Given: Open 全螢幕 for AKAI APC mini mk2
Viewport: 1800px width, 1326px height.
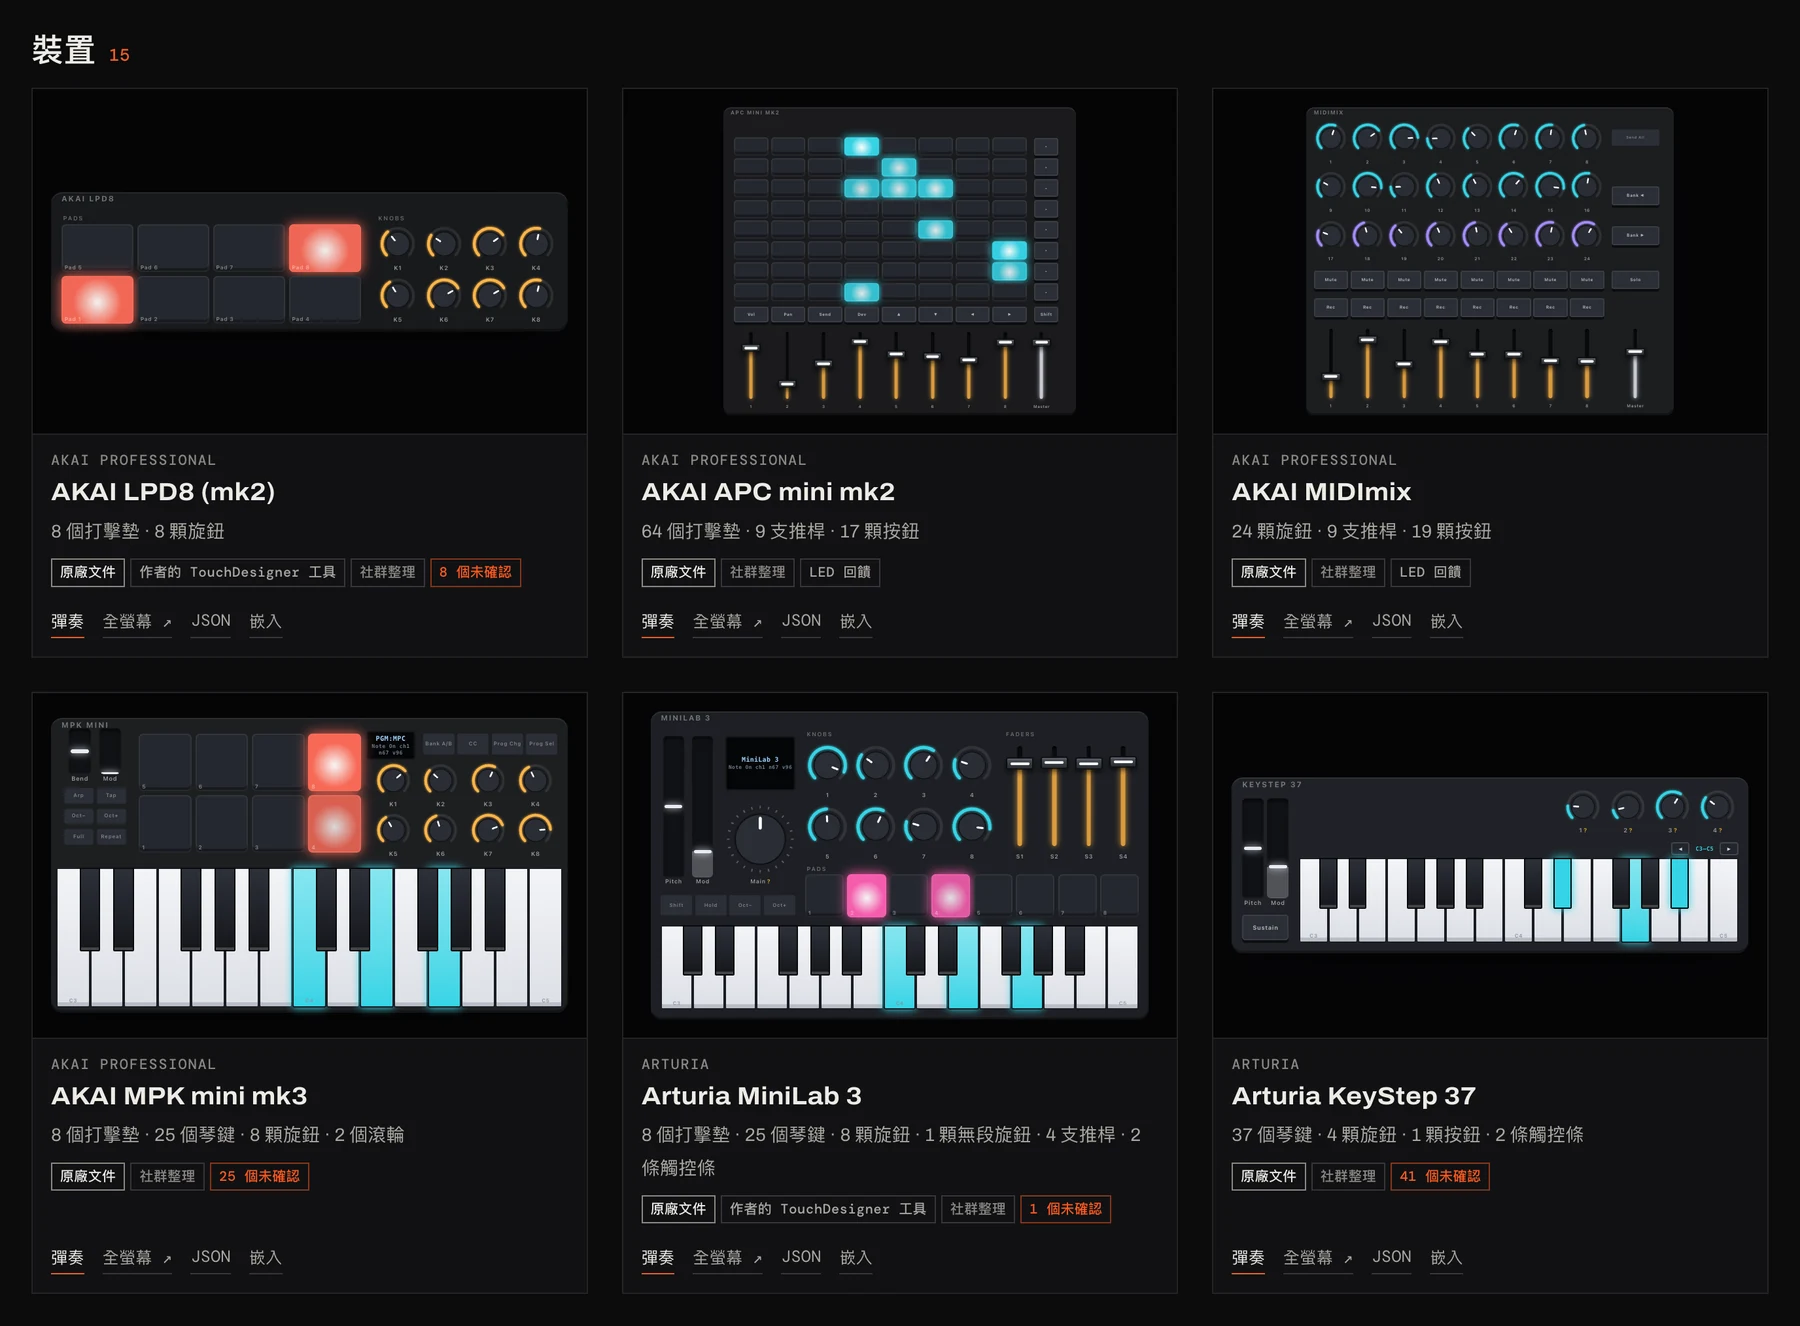Looking at the screenshot, I should 727,621.
